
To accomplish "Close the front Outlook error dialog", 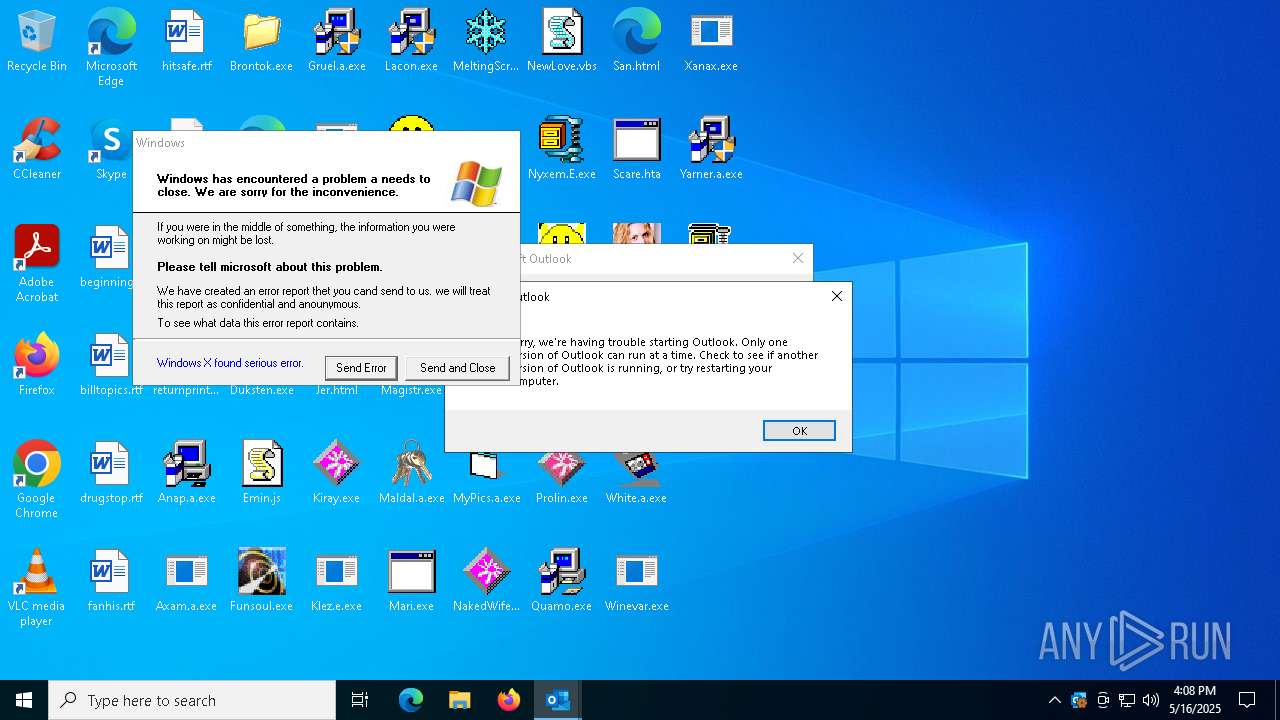I will (x=837, y=296).
